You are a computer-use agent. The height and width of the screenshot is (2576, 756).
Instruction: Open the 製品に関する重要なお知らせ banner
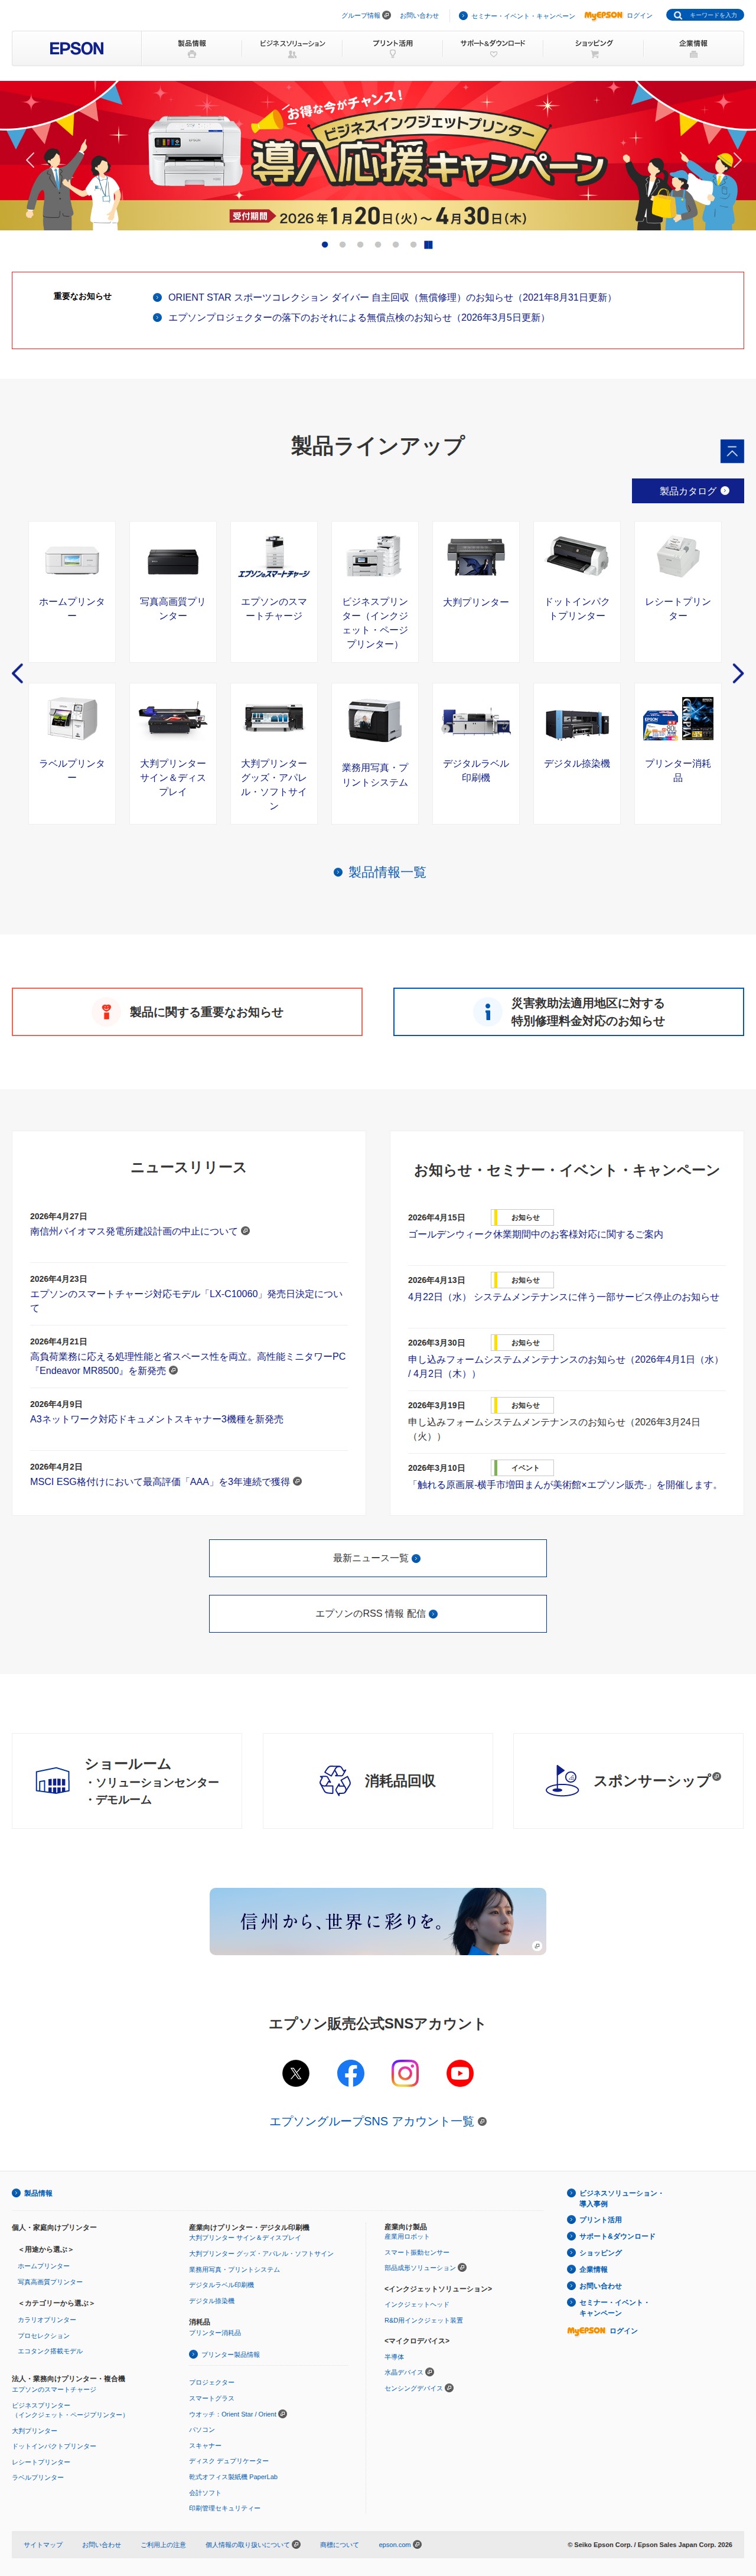point(187,1012)
